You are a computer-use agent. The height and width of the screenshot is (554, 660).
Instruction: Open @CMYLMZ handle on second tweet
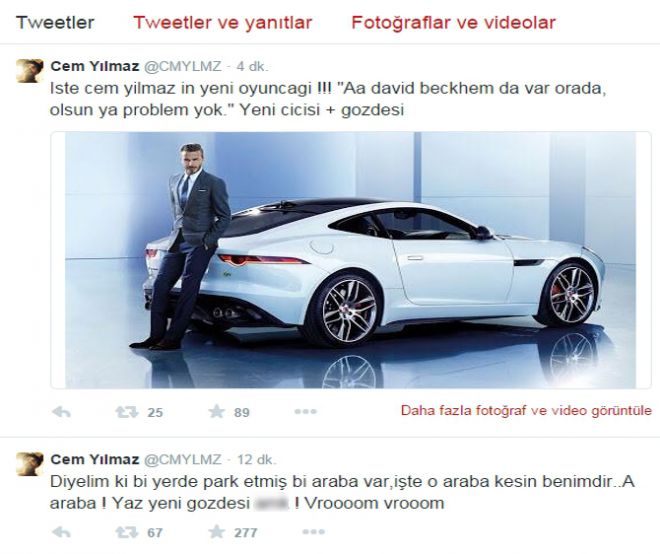pyautogui.click(x=183, y=459)
